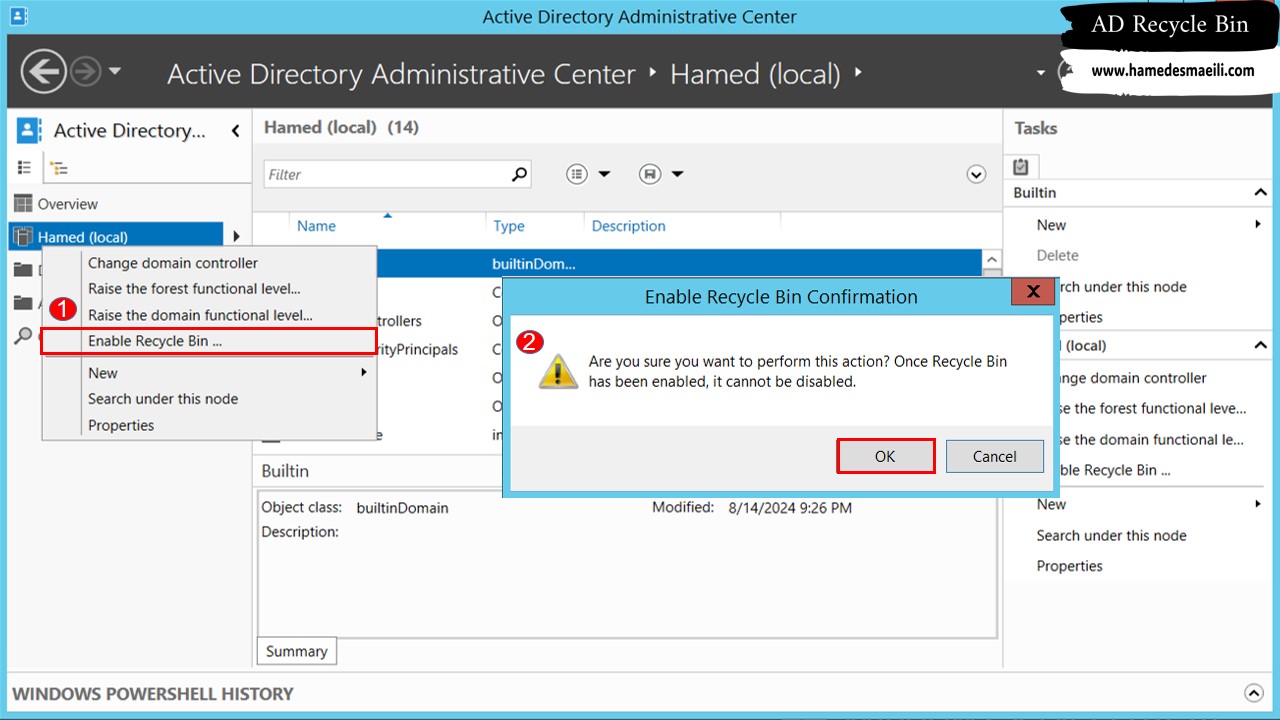The image size is (1280, 720).
Task: Collapse the Builtin tasks section
Action: pyautogui.click(x=1260, y=192)
